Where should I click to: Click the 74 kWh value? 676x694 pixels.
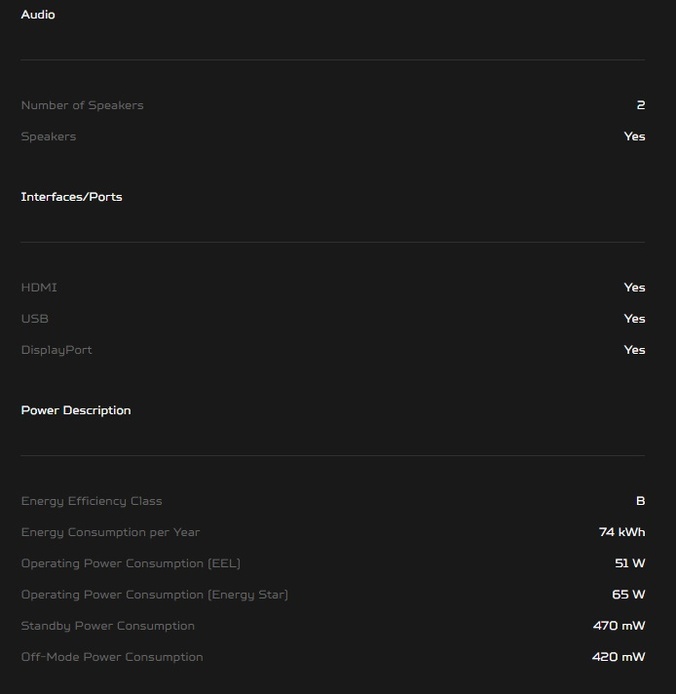click(622, 532)
